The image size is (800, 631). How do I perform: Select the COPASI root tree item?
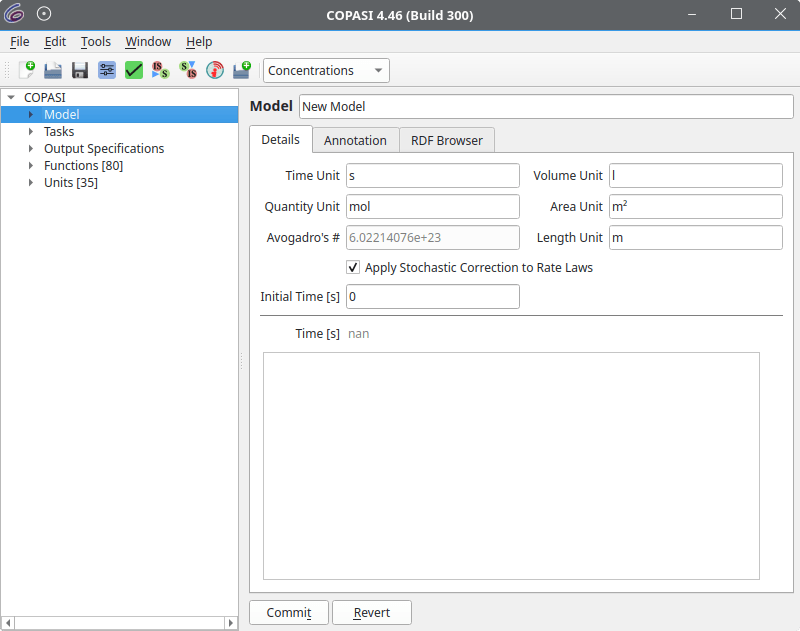coord(44,97)
